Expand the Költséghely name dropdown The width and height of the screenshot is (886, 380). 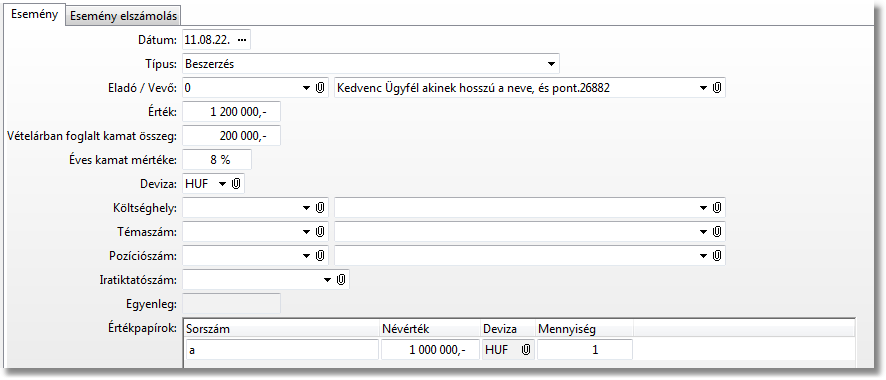click(x=703, y=208)
